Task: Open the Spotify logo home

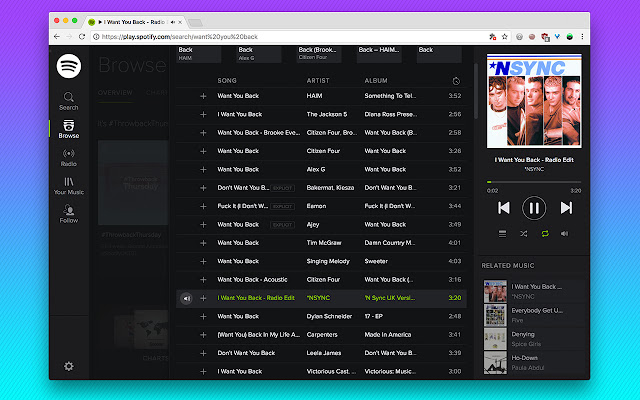Action: tap(69, 66)
